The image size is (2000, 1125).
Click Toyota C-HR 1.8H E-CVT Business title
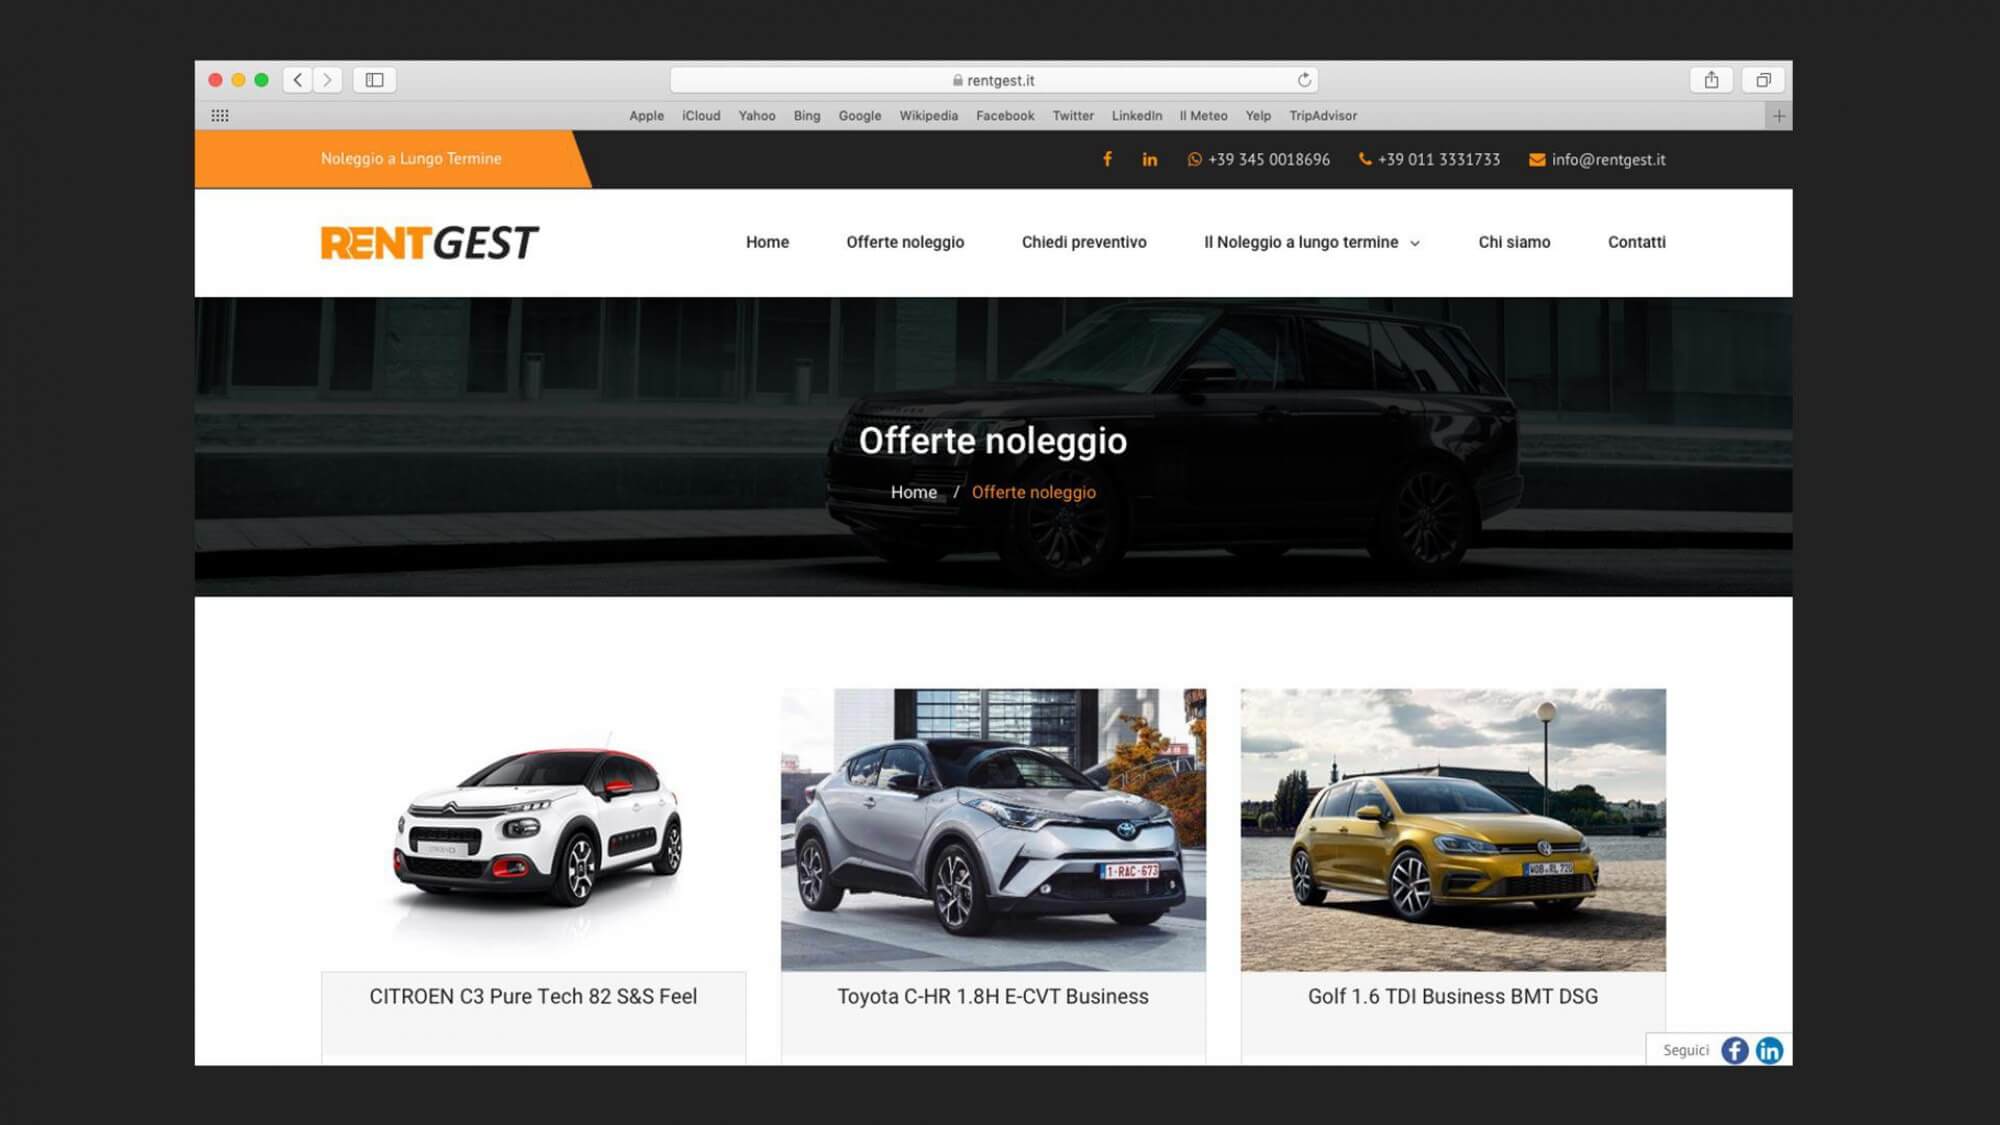point(993,996)
